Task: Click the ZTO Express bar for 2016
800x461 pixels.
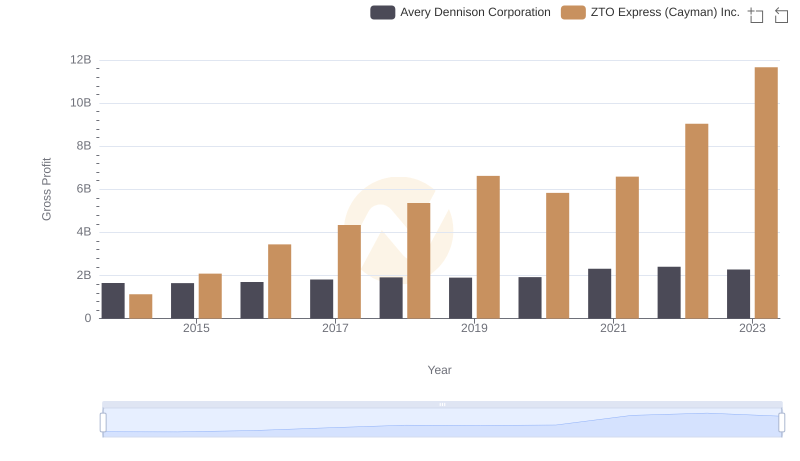Action: [280, 281]
